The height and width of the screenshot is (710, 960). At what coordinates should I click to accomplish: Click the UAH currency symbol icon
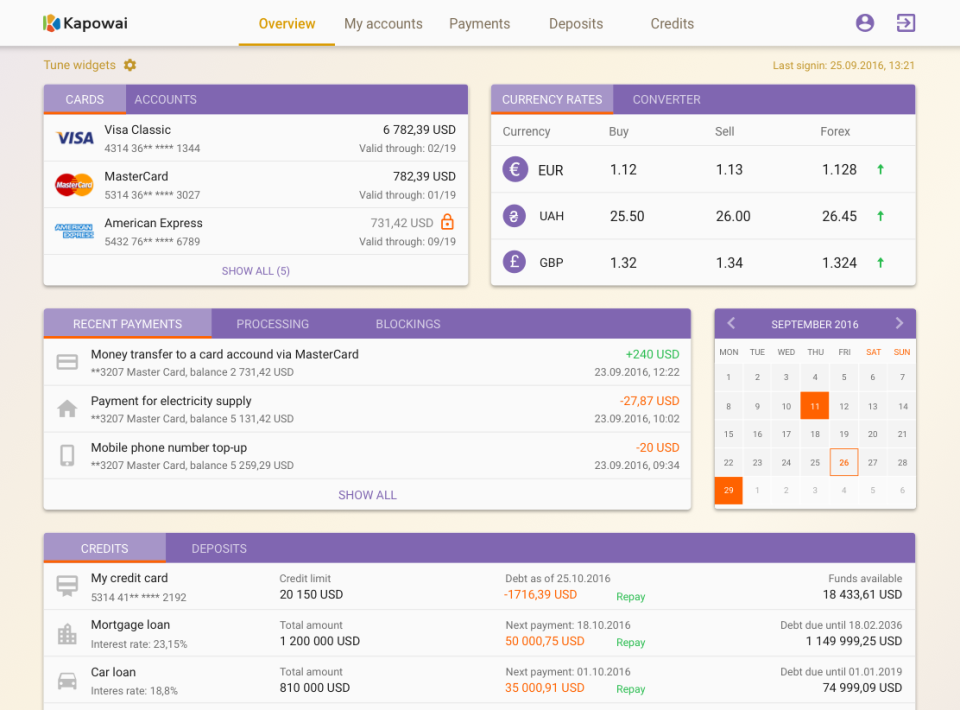514,216
